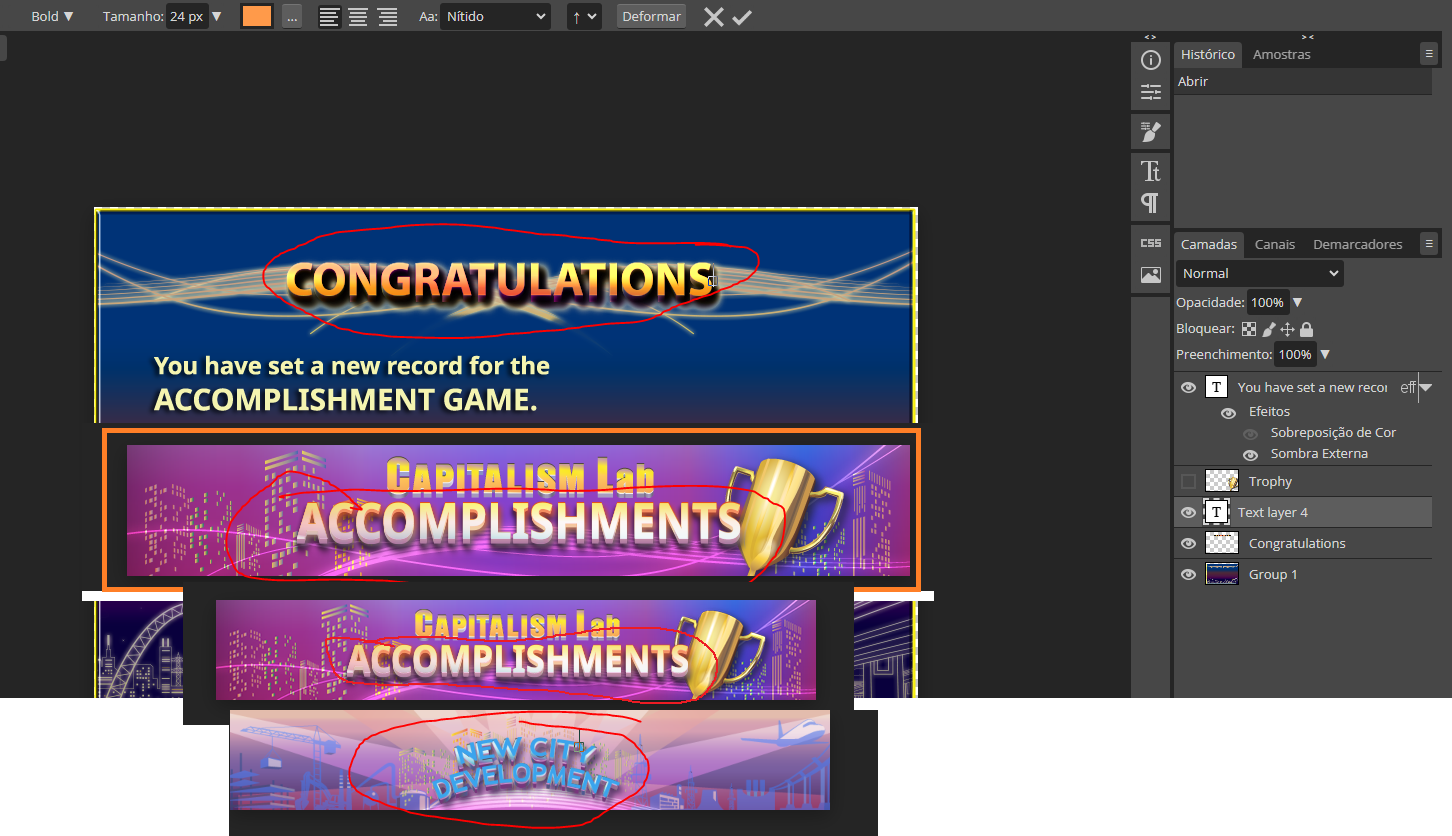Open the Tamanho size dropdown arrow
This screenshot has width=1452, height=836.
pyautogui.click(x=217, y=17)
